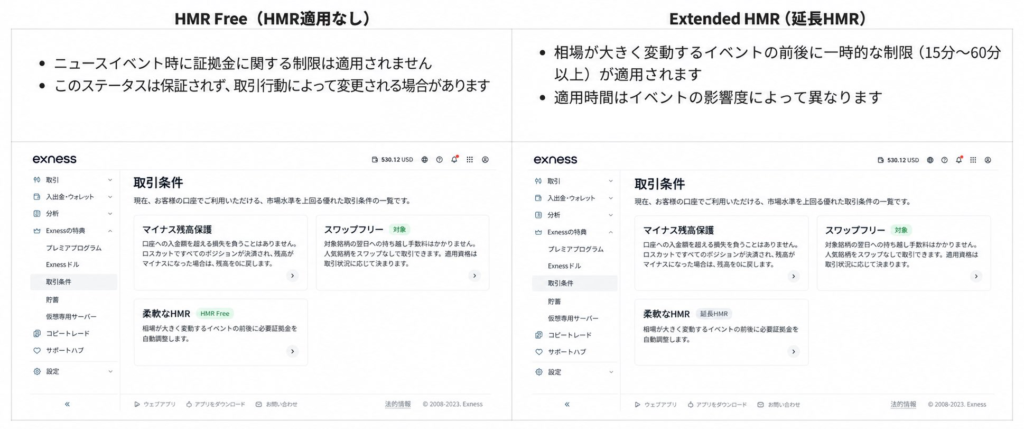Screen dimensions: 1024x429
Task: Click the globe language icon in HMR Free panel
Action: click(424, 159)
